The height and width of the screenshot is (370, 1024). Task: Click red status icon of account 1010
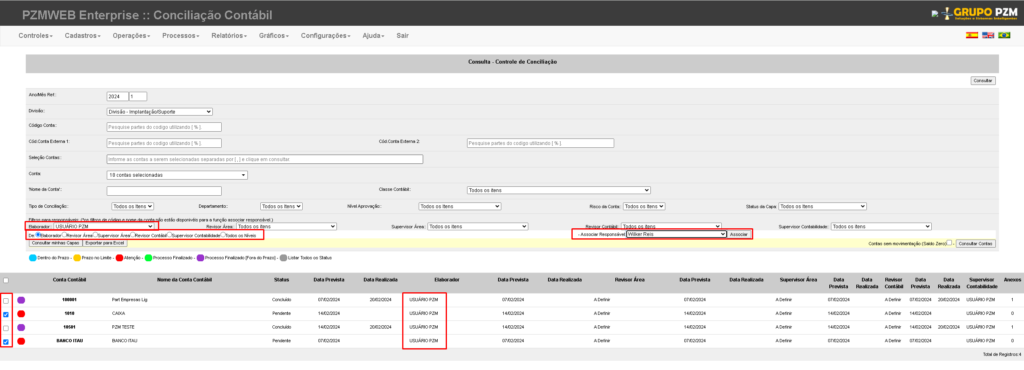tap(22, 314)
